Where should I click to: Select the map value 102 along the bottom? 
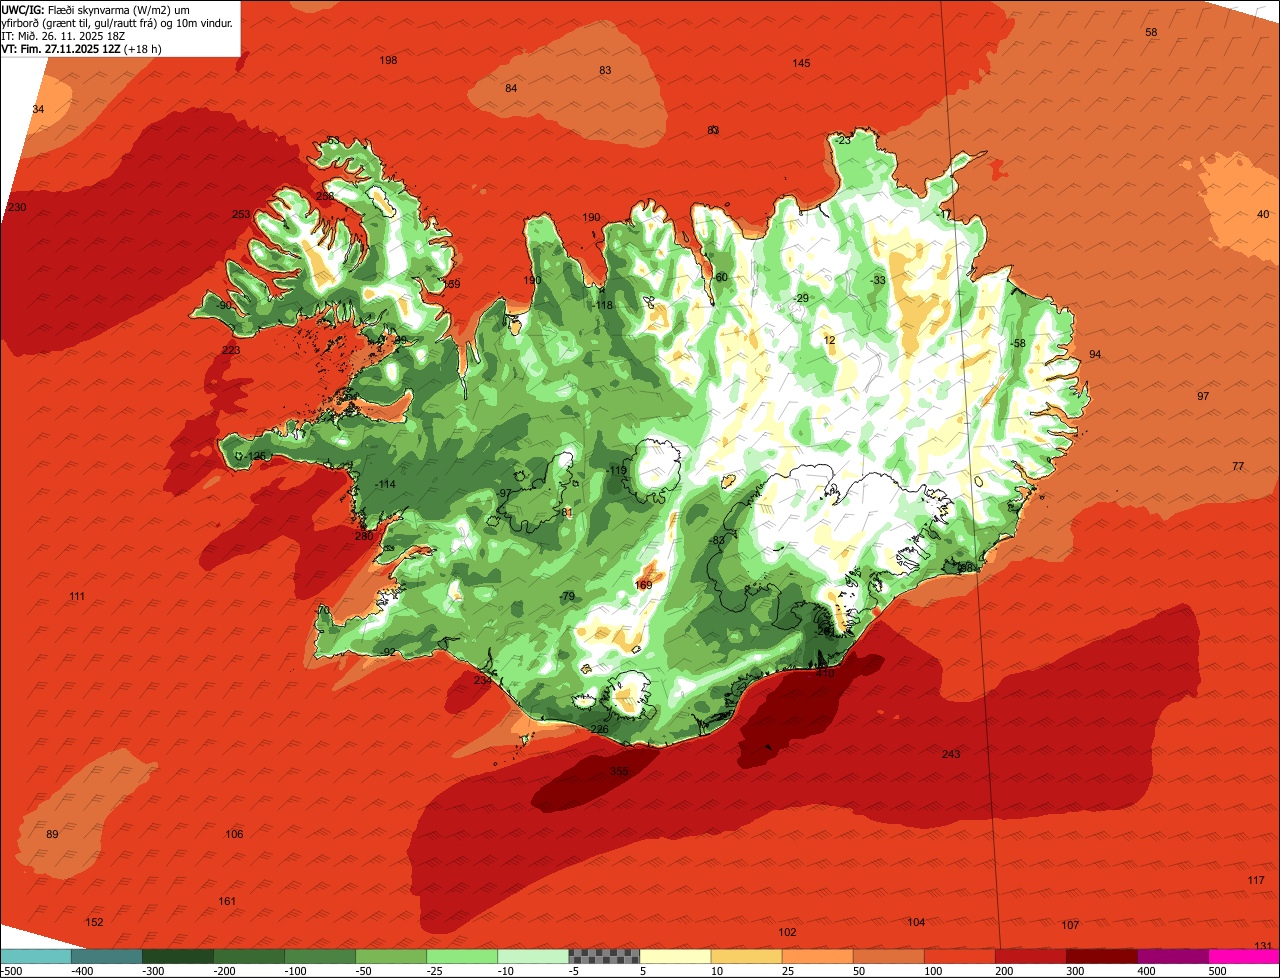pyautogui.click(x=787, y=933)
